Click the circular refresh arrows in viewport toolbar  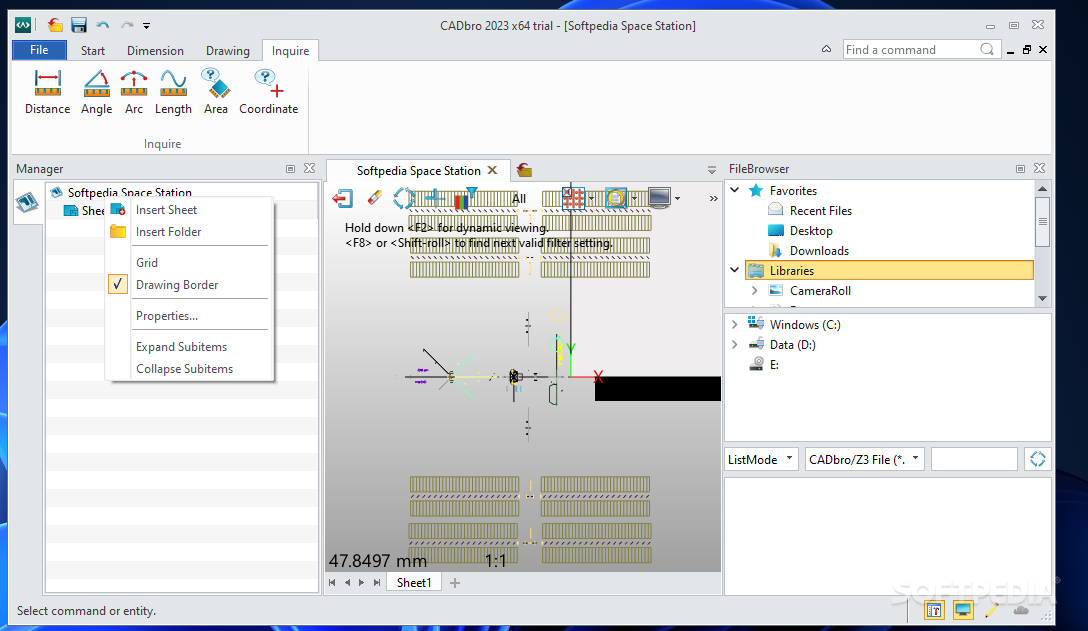(403, 198)
